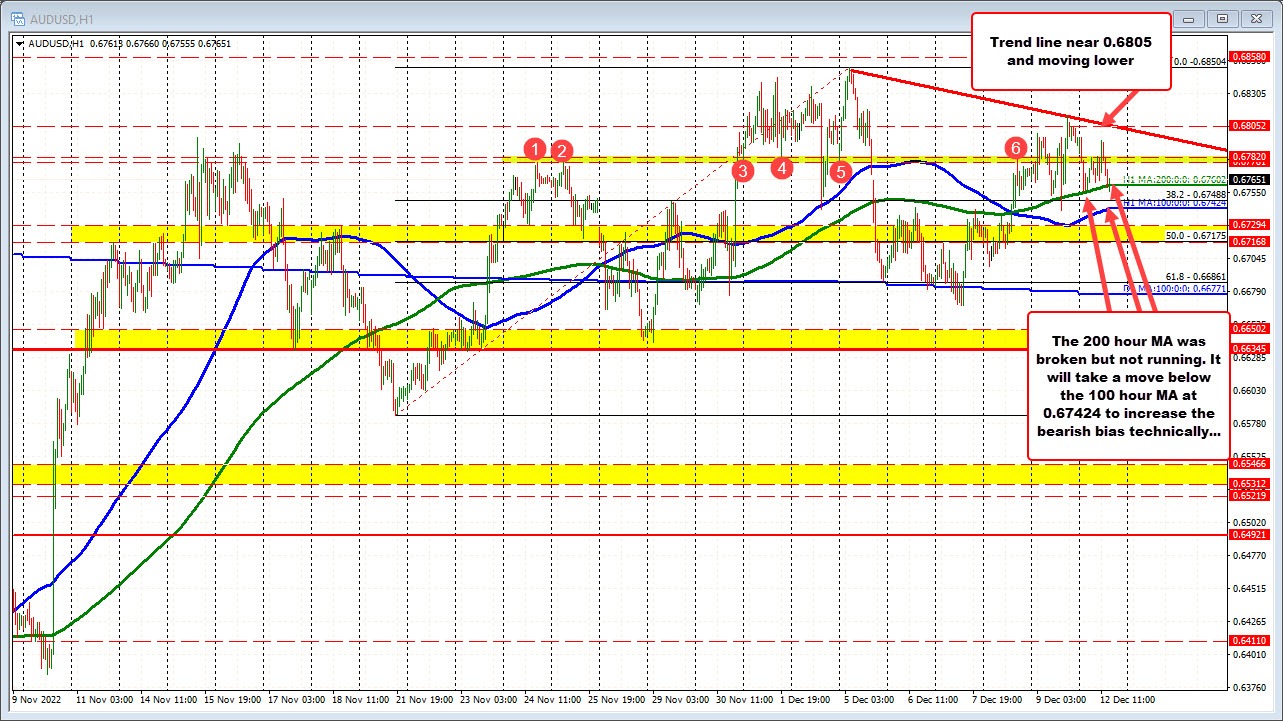Viewport: 1283px width, 721px height.
Task: Click the 0.64110 price level label
Action: tap(1250, 641)
